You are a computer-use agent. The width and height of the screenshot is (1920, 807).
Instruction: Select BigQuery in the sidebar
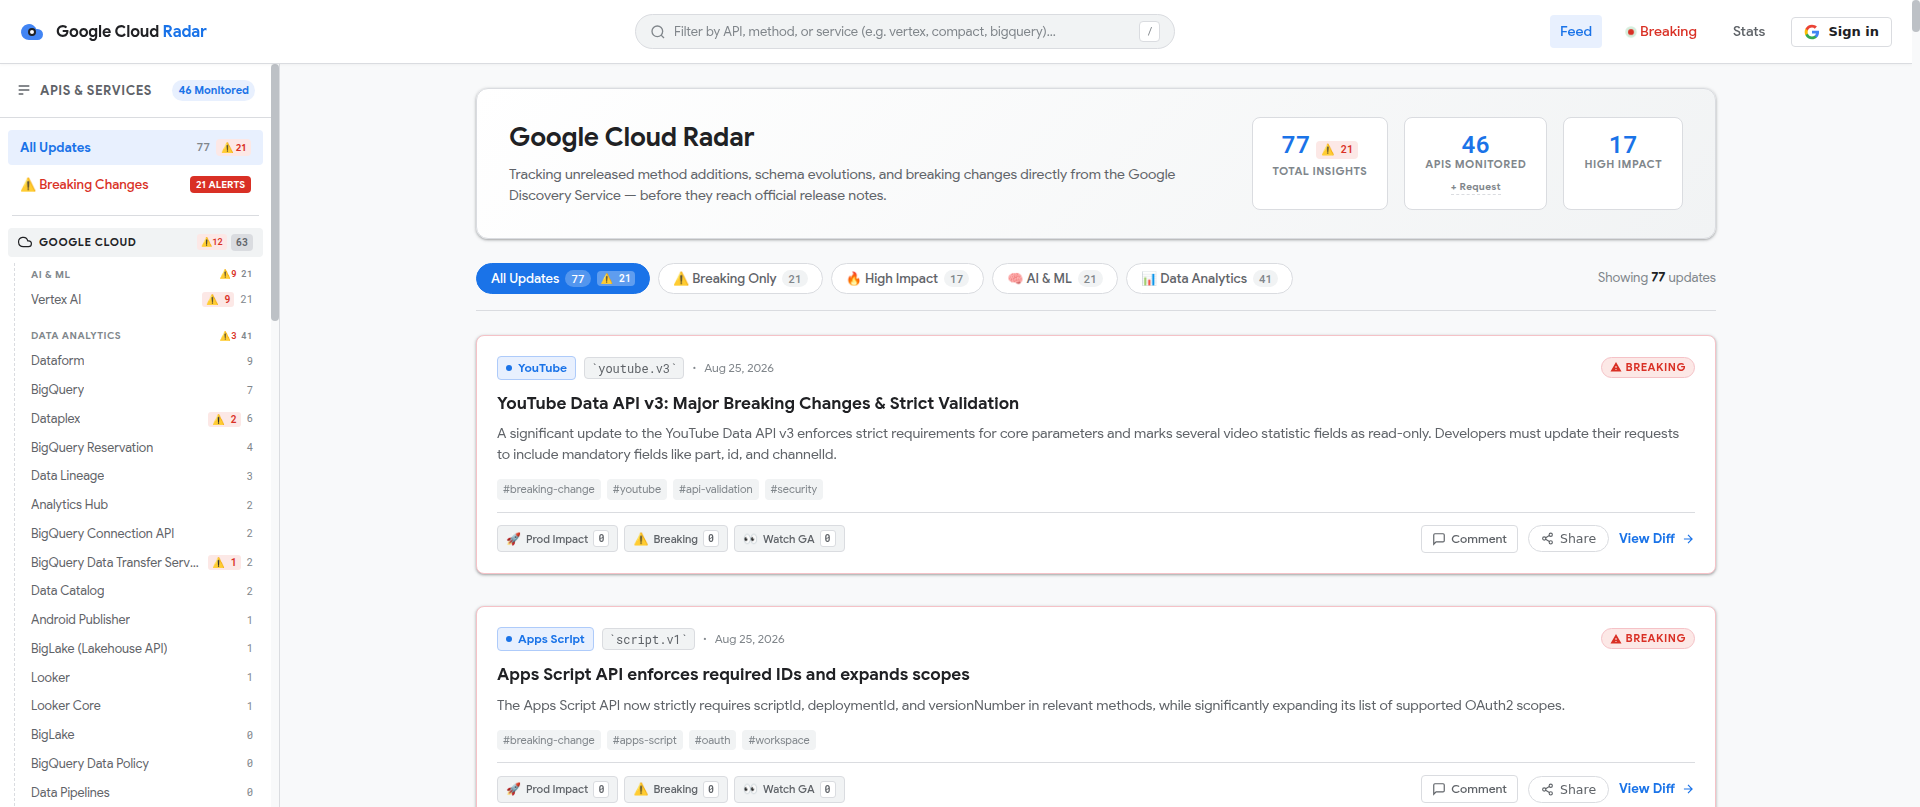tap(141, 390)
